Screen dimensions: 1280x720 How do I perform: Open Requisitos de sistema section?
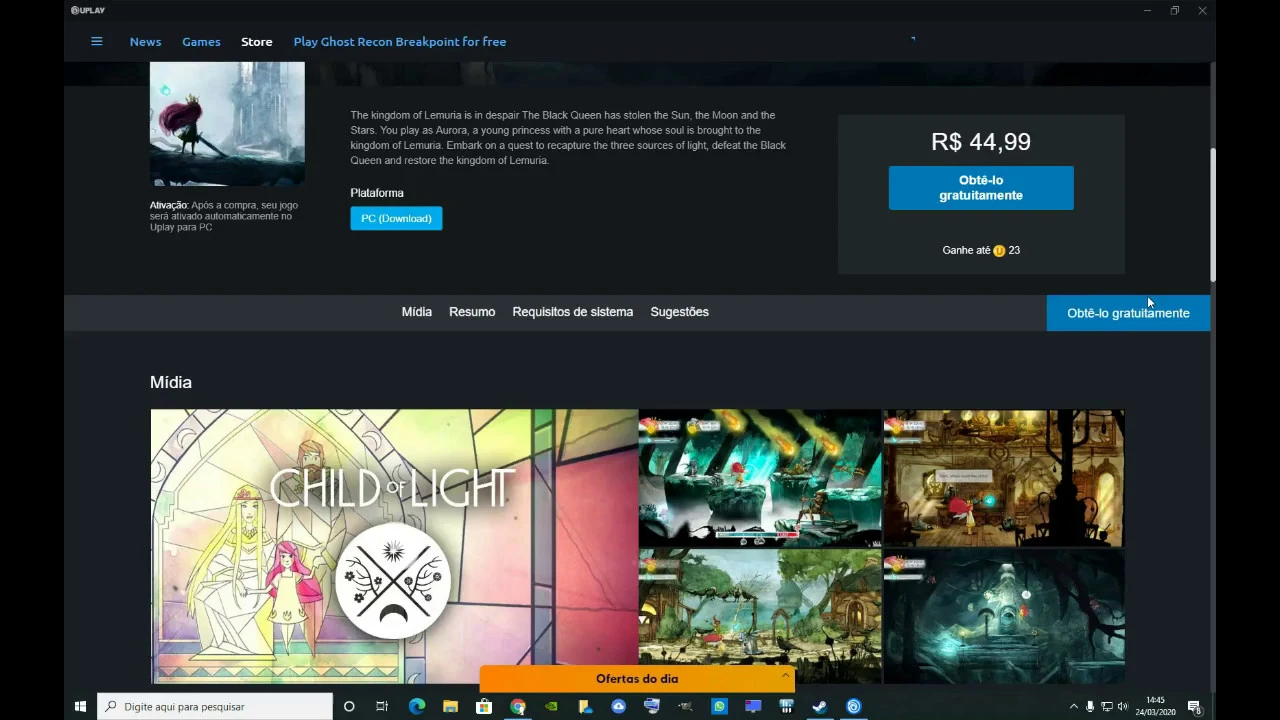[573, 312]
